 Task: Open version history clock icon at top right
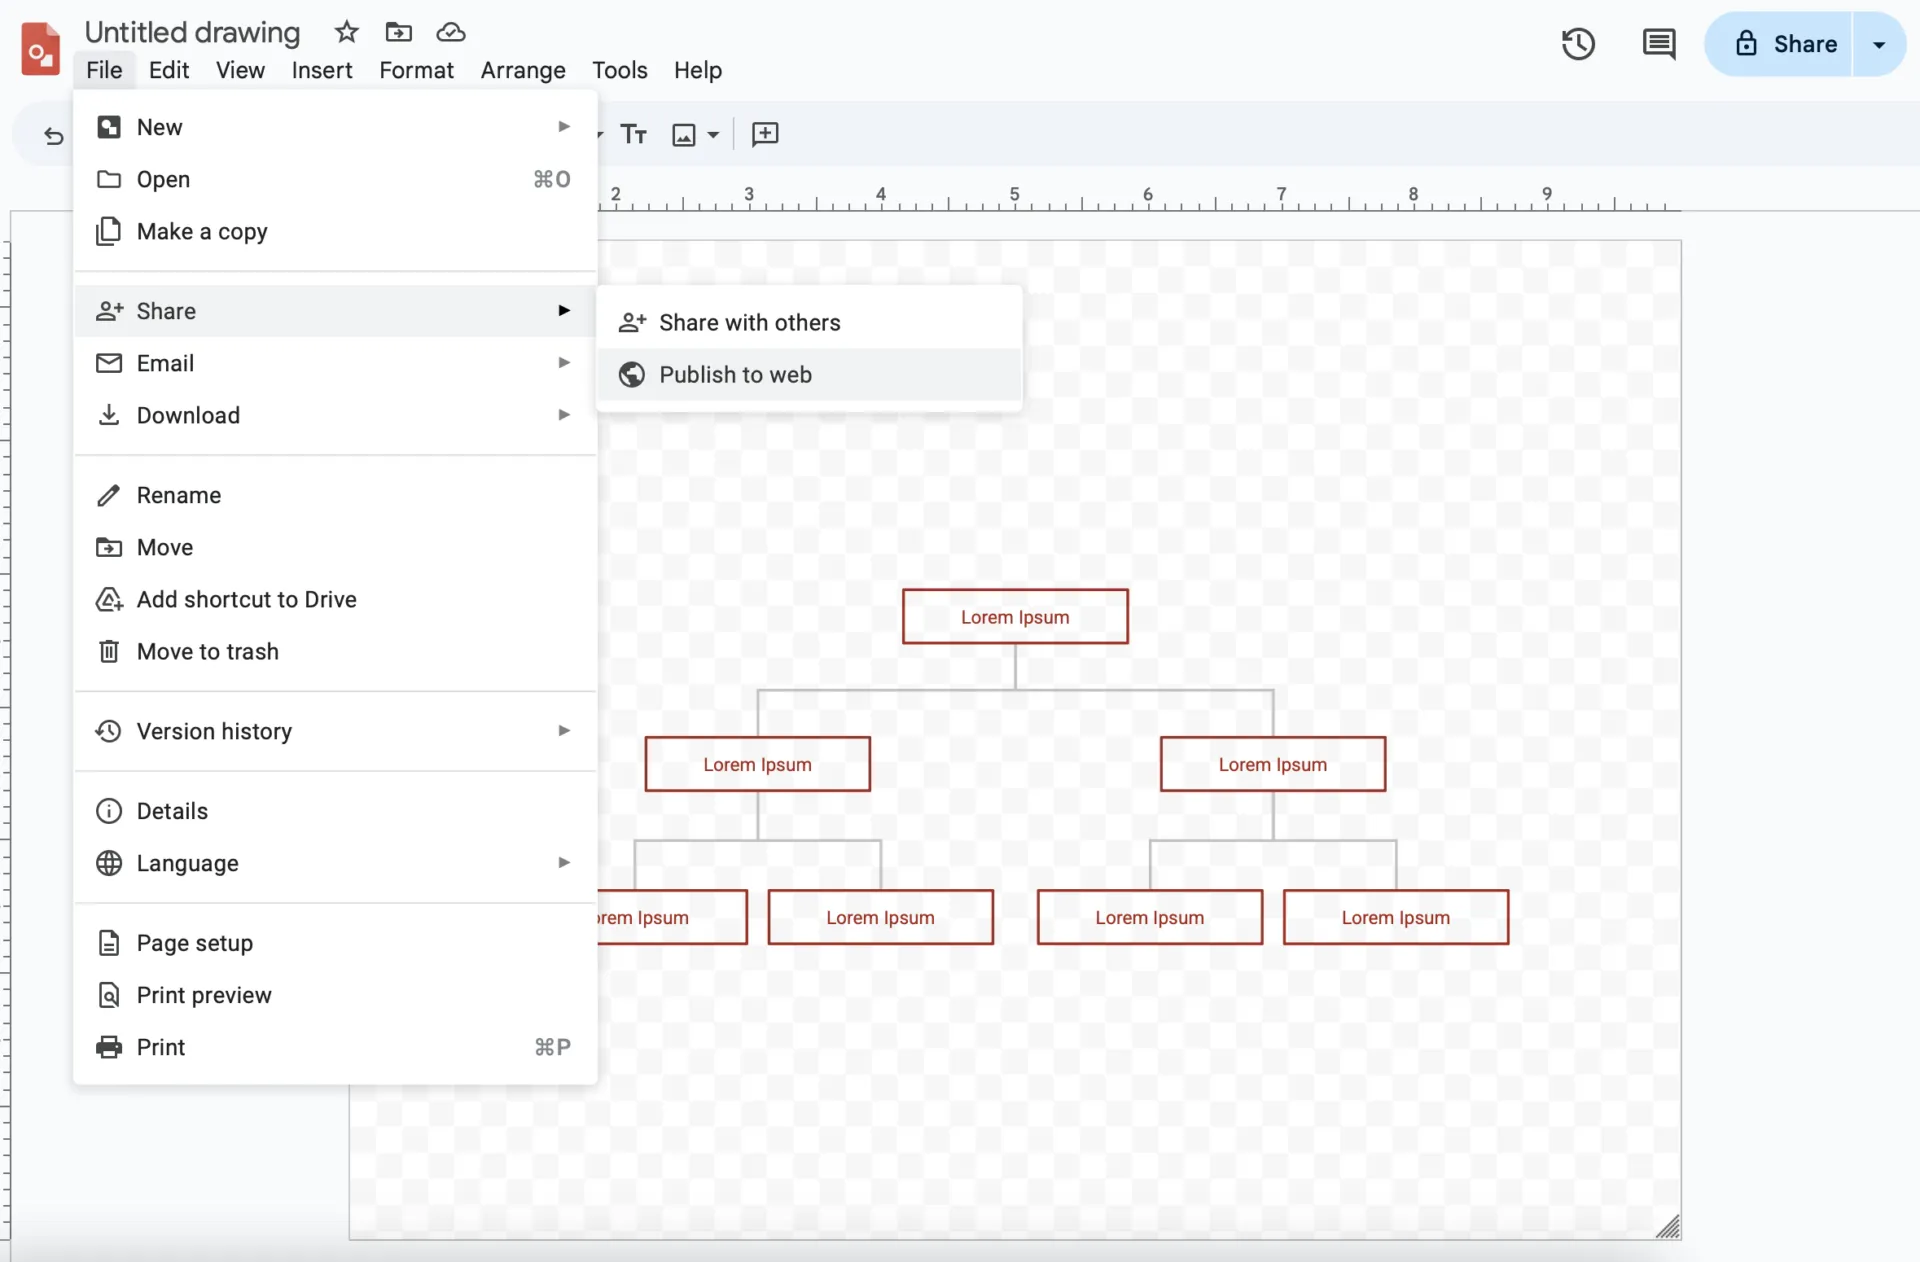1578,44
